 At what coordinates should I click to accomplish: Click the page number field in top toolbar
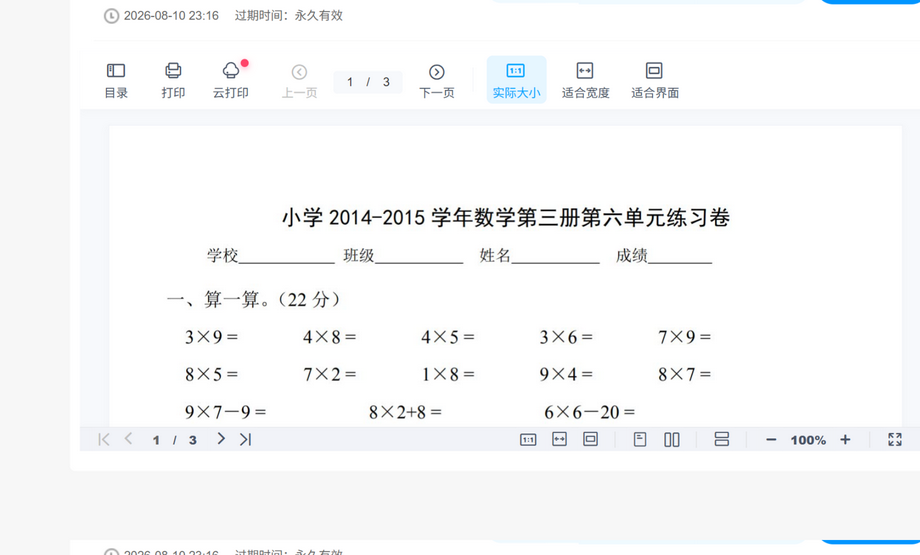(368, 82)
